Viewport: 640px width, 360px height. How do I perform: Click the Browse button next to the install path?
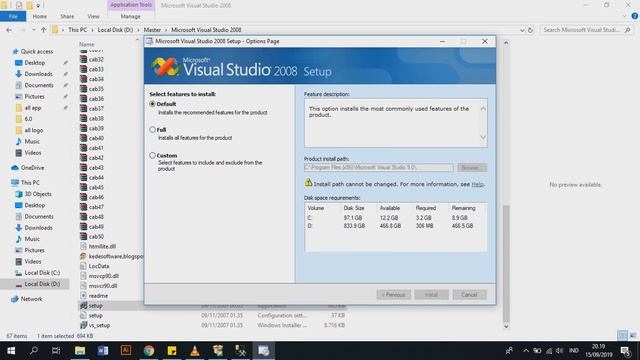click(x=472, y=167)
